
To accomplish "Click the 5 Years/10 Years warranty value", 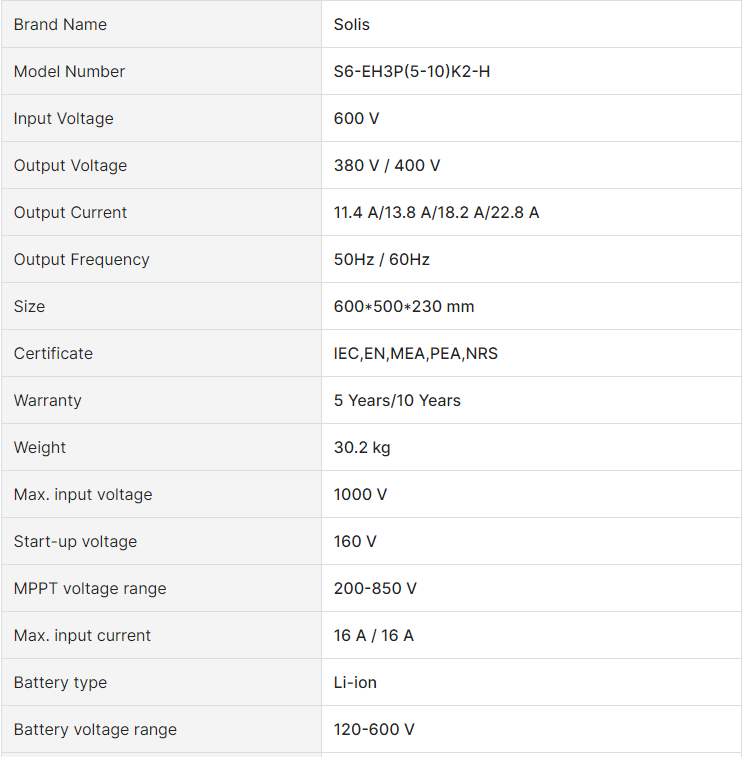I will click(x=397, y=400).
